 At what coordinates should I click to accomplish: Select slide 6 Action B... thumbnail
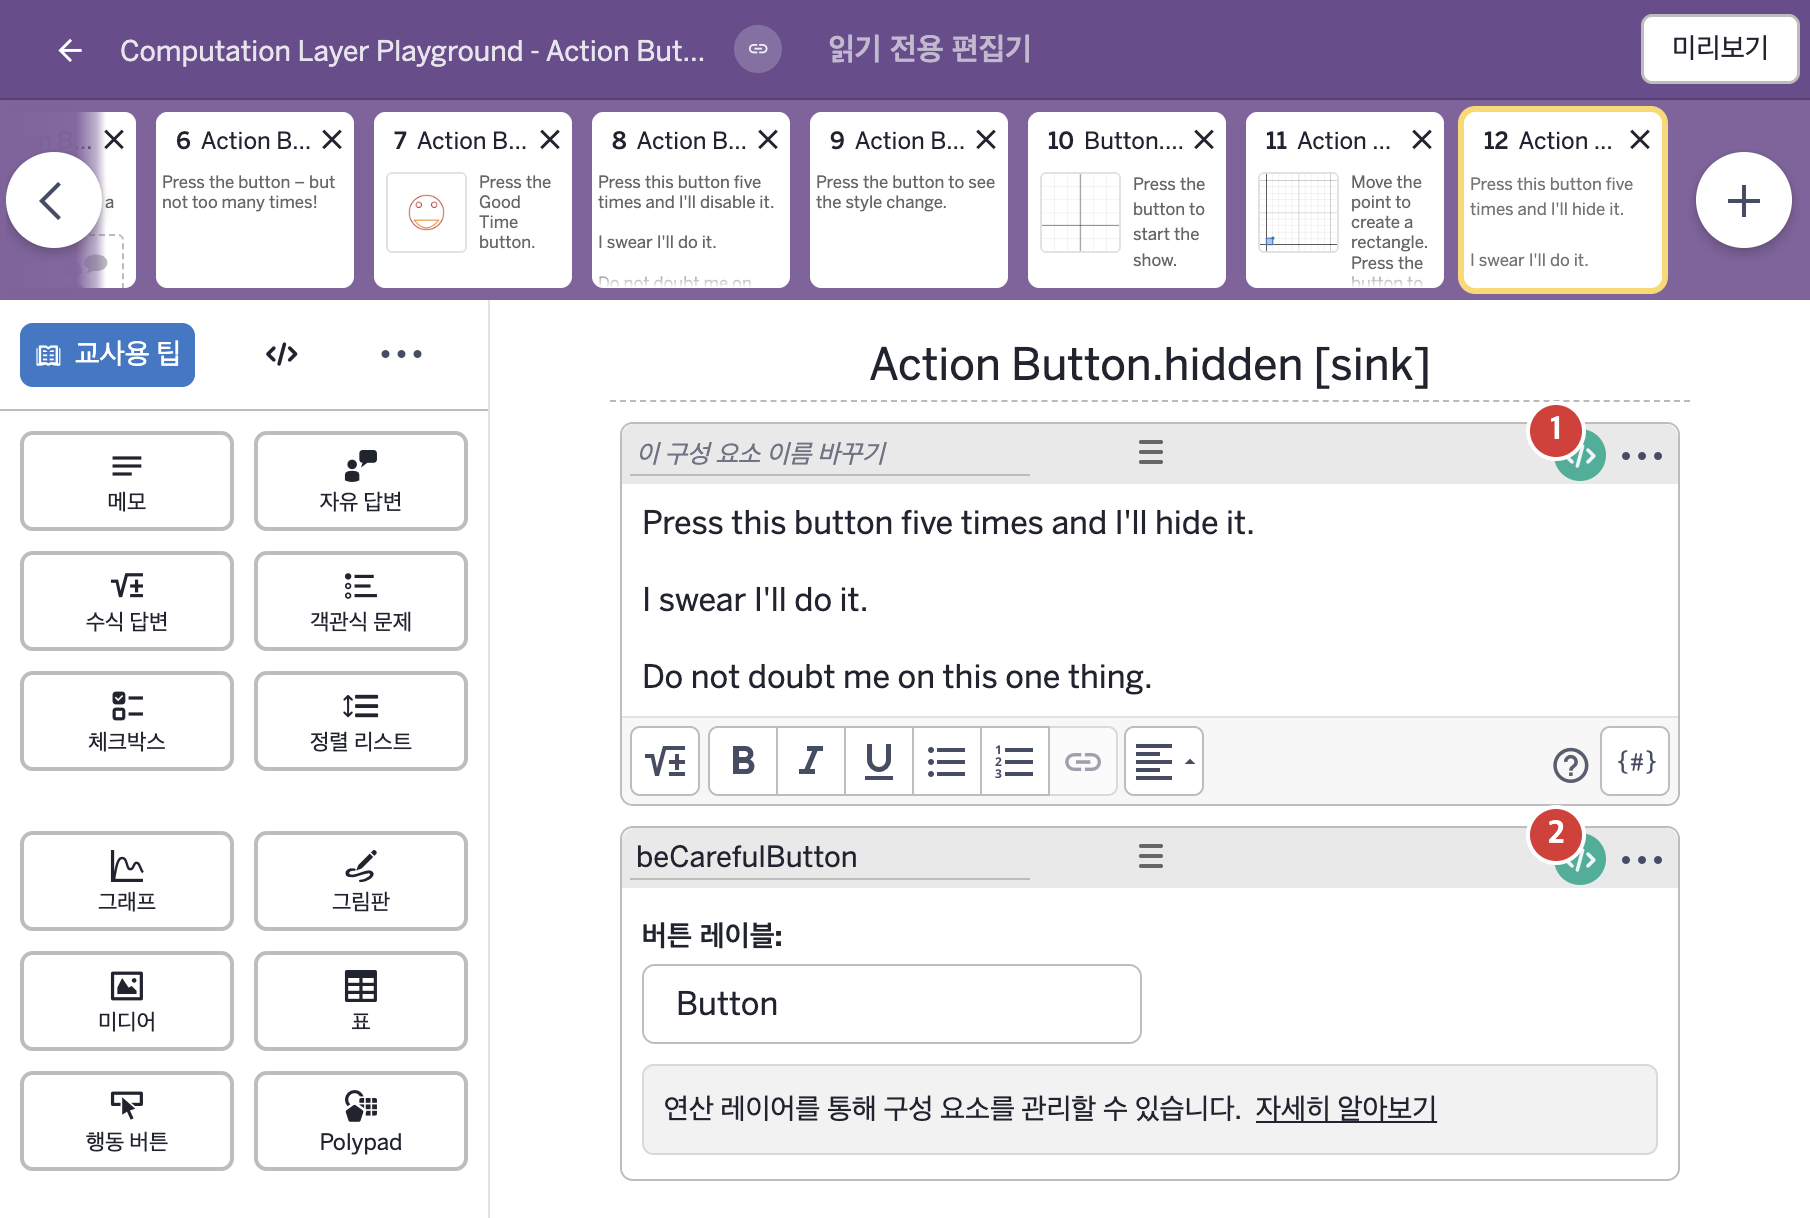[255, 200]
